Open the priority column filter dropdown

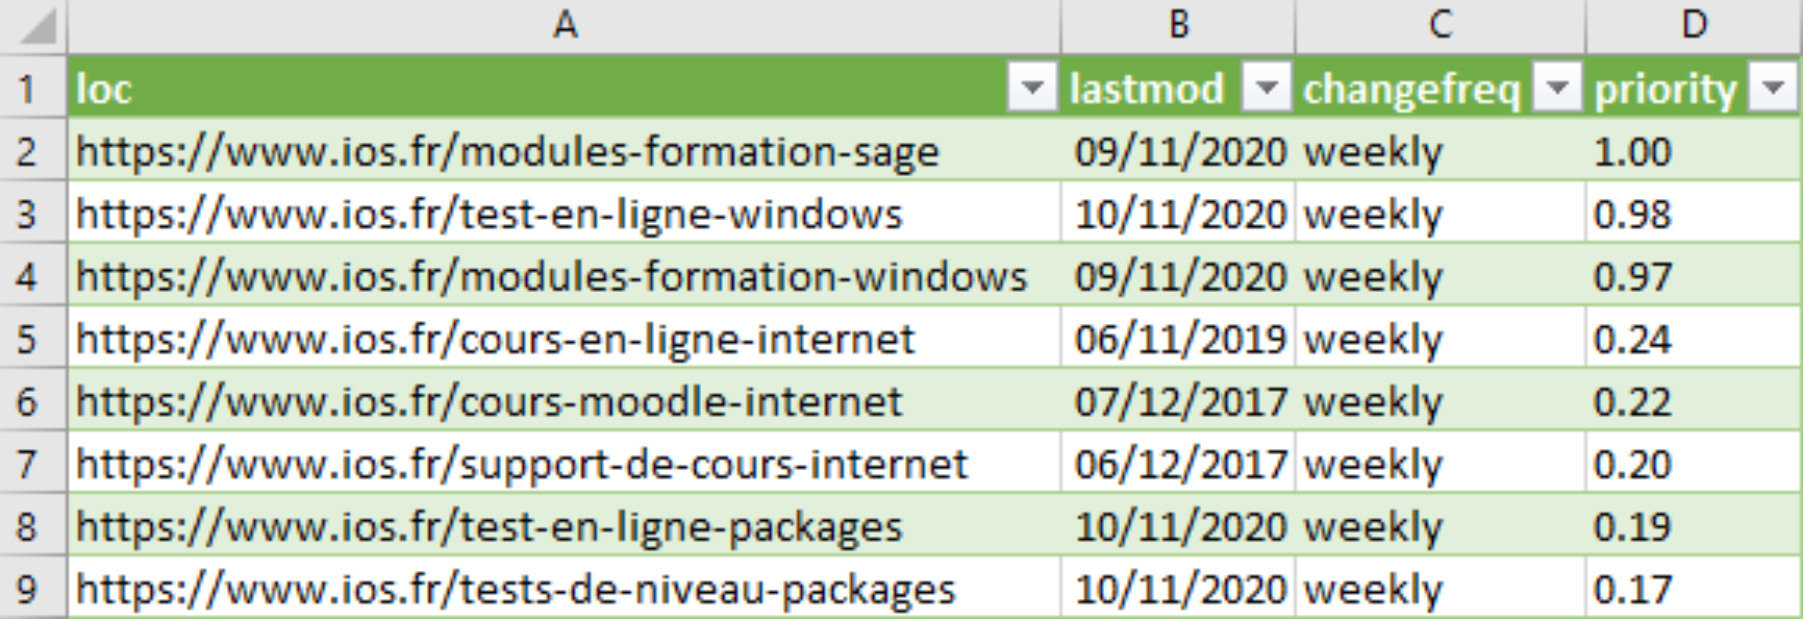point(1774,89)
